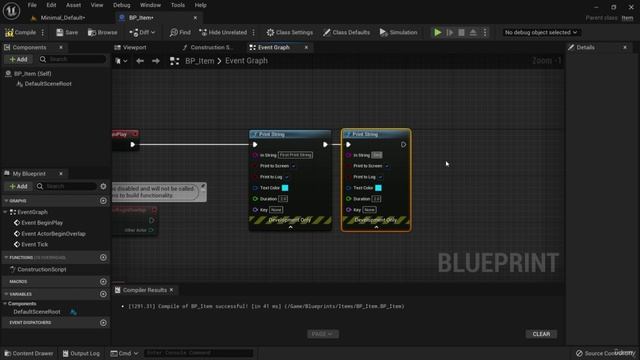Open play mode options menu

coord(485,32)
